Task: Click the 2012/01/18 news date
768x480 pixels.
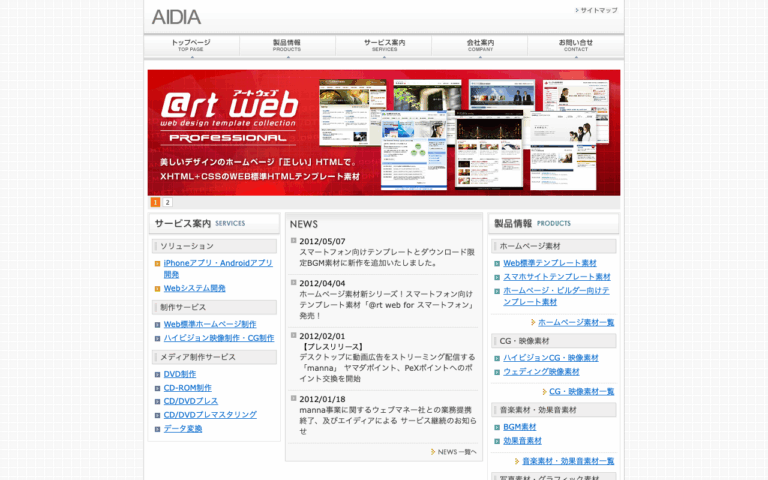Action: (x=322, y=399)
